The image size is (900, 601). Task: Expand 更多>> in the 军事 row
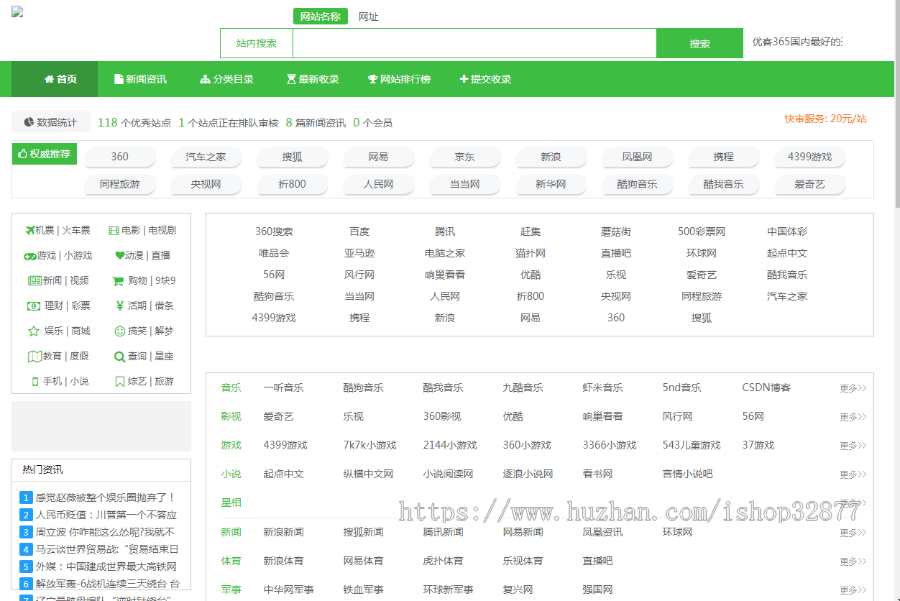point(852,591)
